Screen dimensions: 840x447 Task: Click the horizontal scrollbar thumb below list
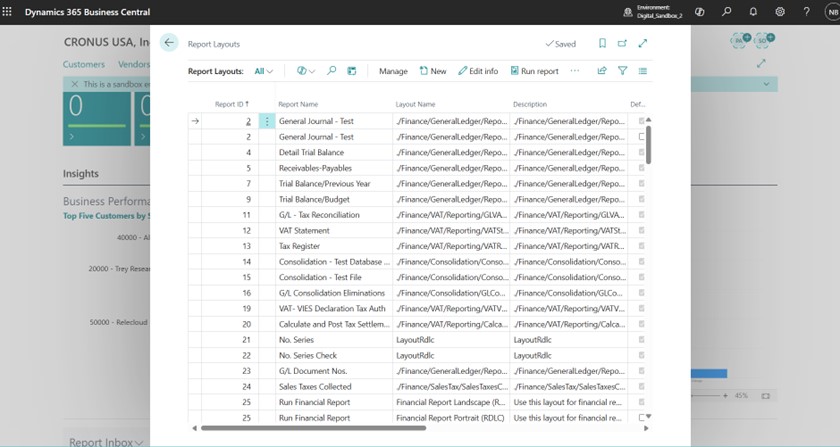point(313,428)
